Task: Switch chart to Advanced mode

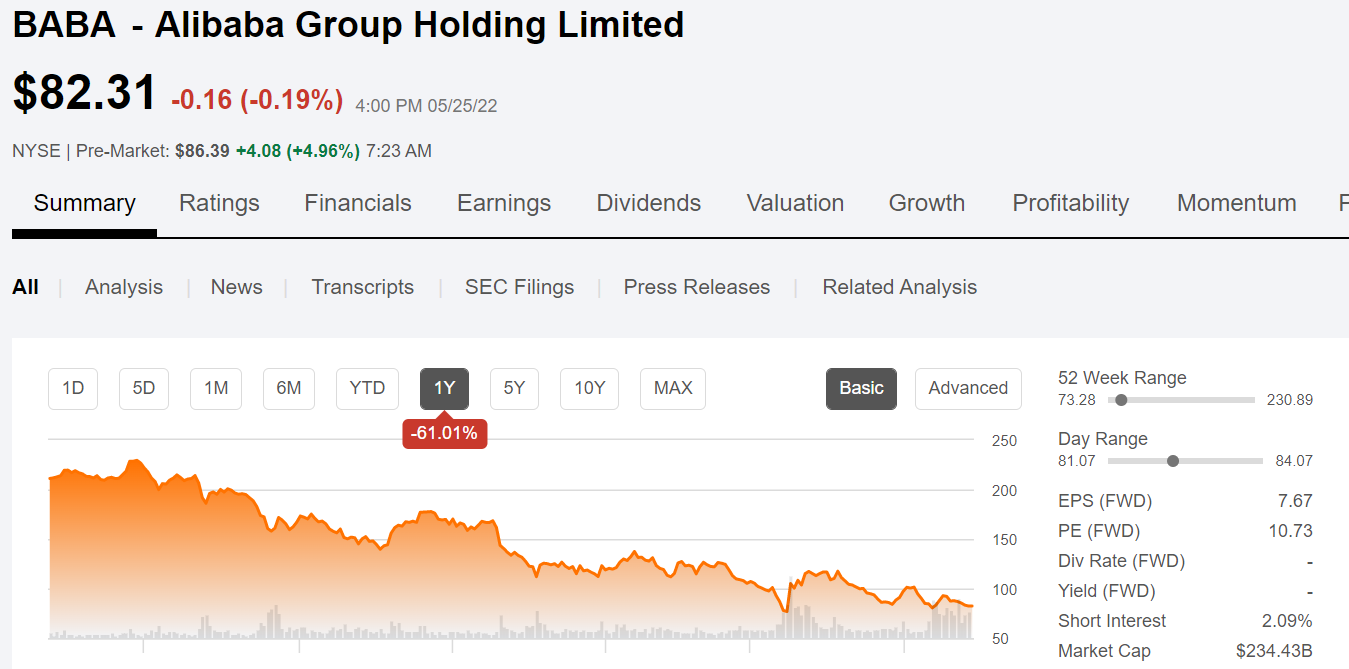Action: (968, 388)
